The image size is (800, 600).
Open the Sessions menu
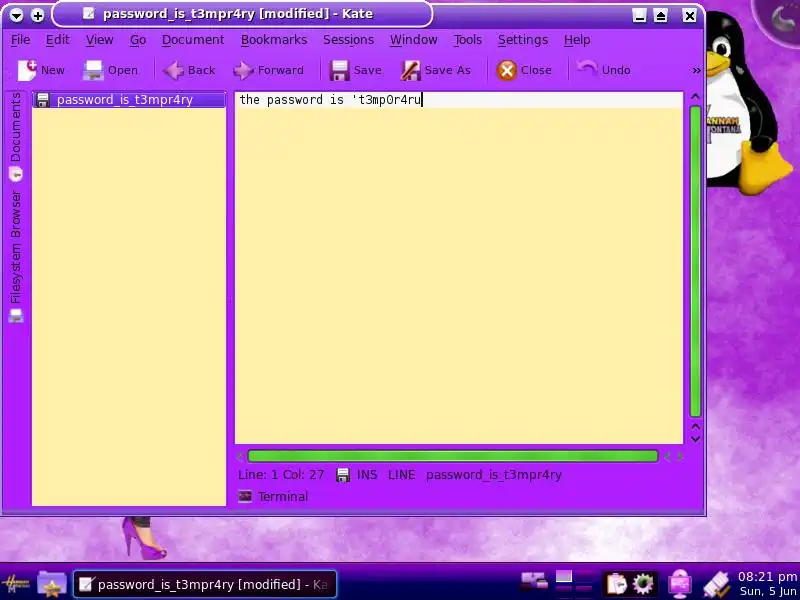point(348,40)
